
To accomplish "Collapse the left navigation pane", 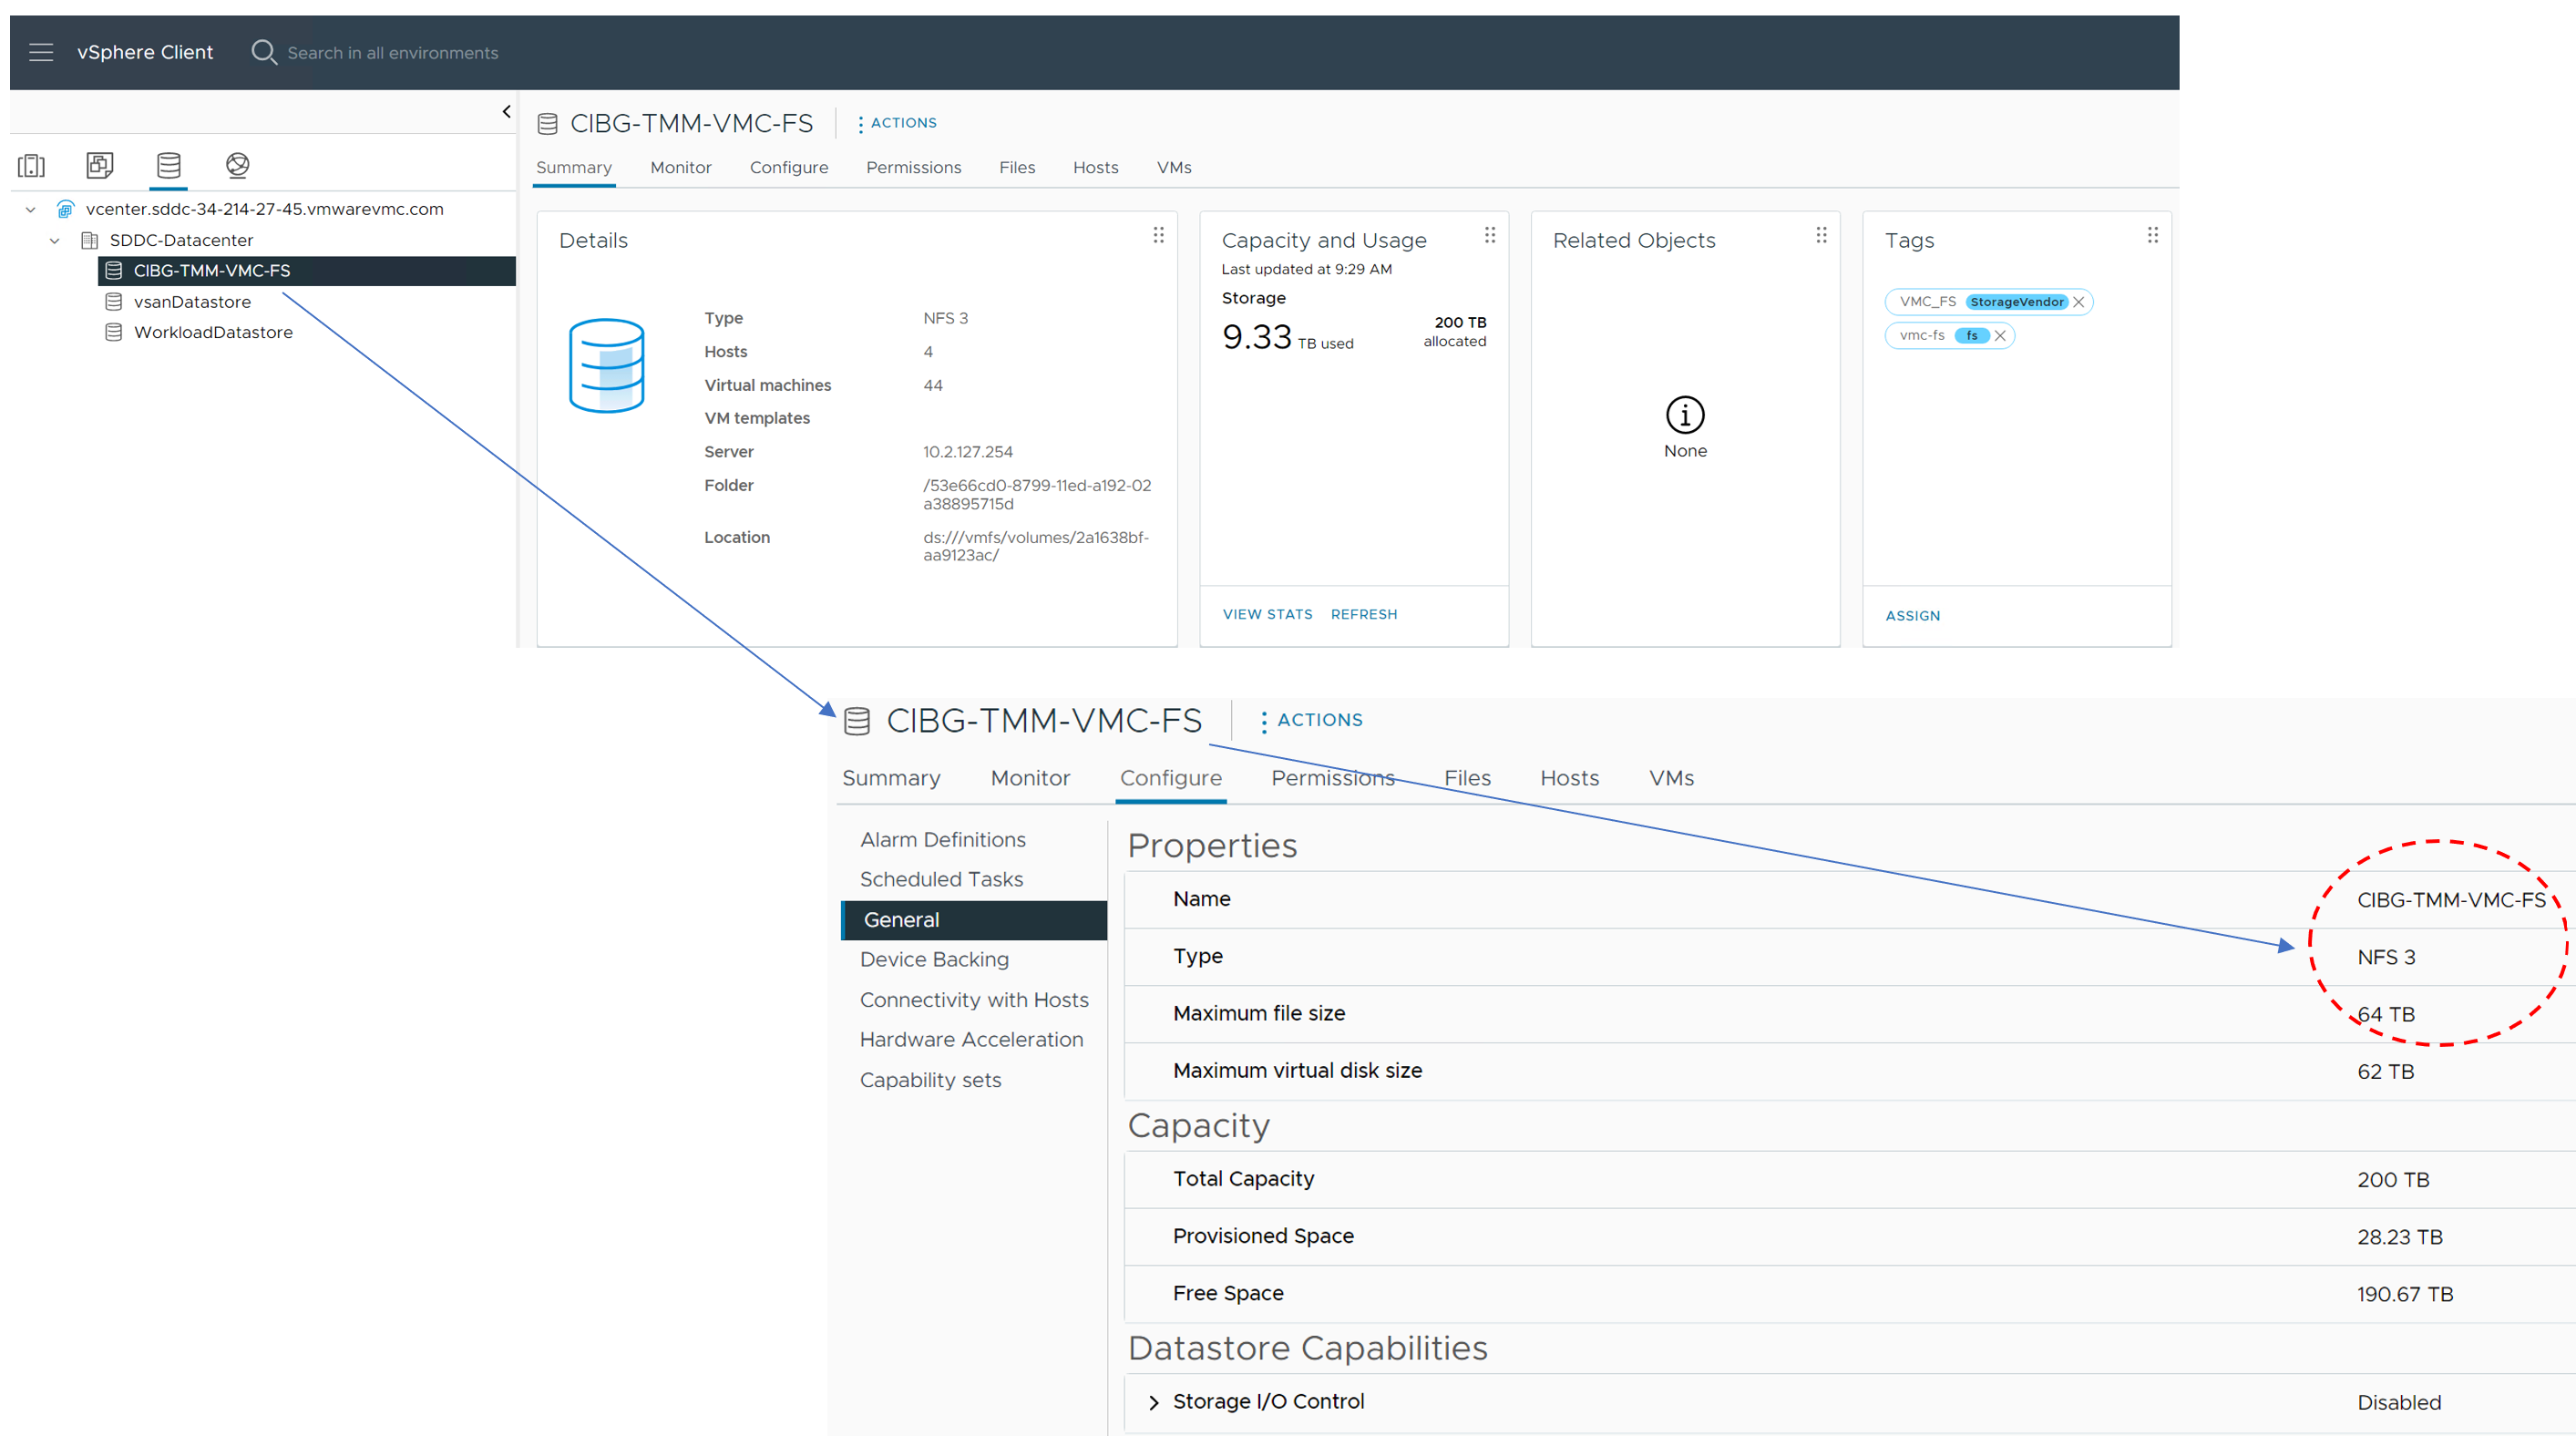I will pyautogui.click(x=506, y=112).
